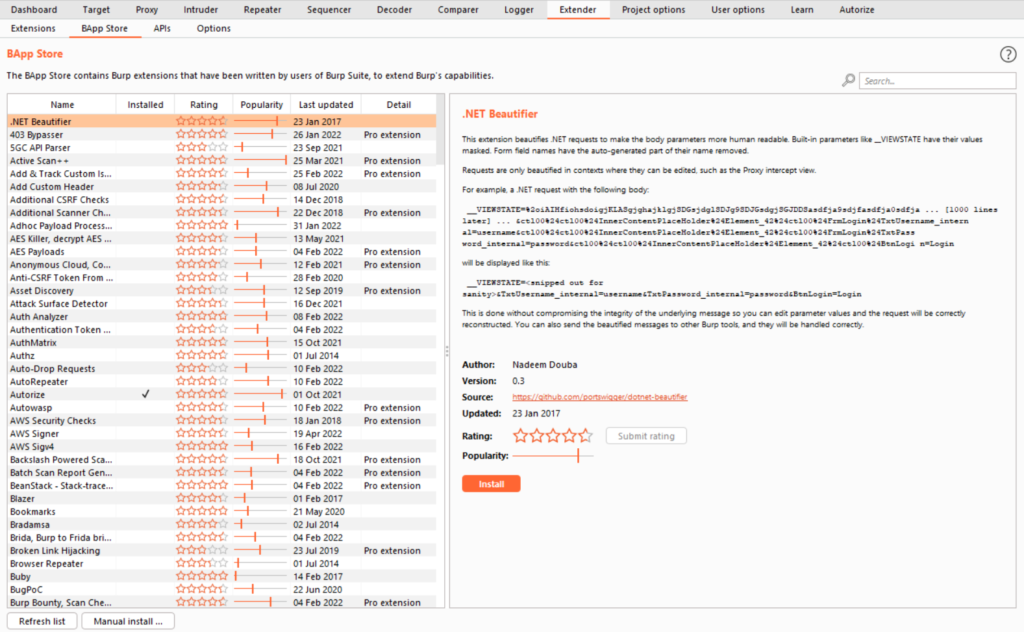Click the rating stars in .NET Beautifier details
Viewport: 1024px width, 632px height.
click(x=552, y=435)
